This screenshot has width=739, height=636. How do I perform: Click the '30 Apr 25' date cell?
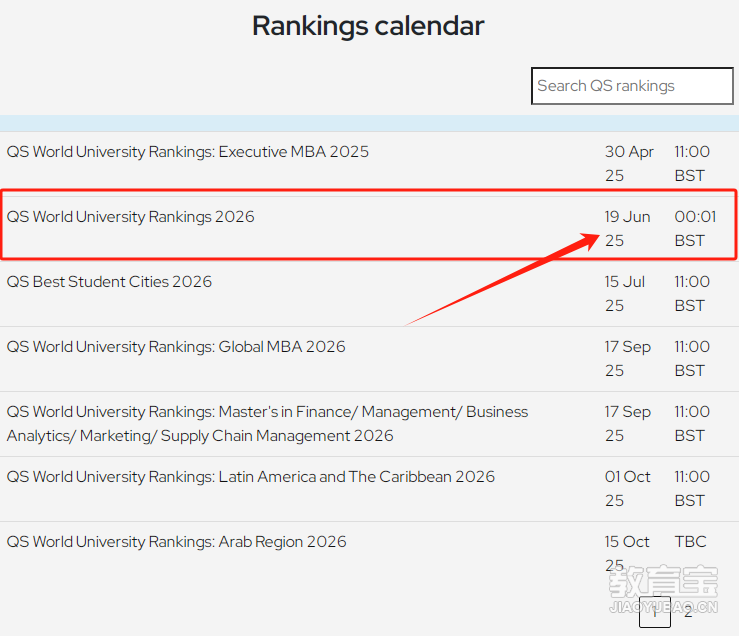point(629,164)
